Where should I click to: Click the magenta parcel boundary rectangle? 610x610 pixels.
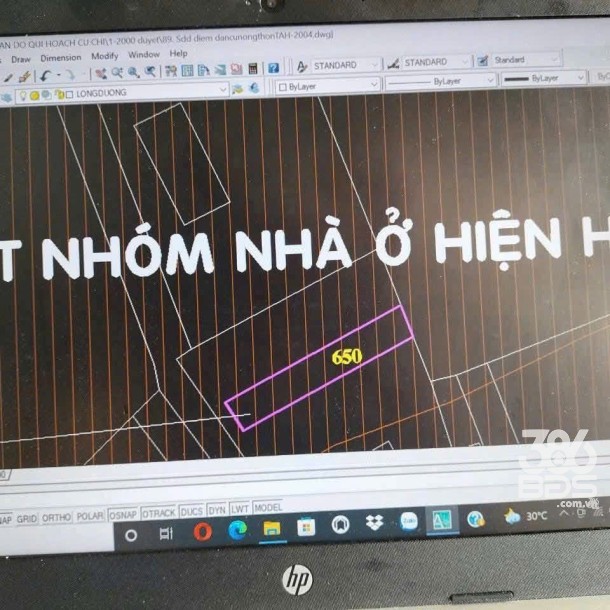click(319, 368)
